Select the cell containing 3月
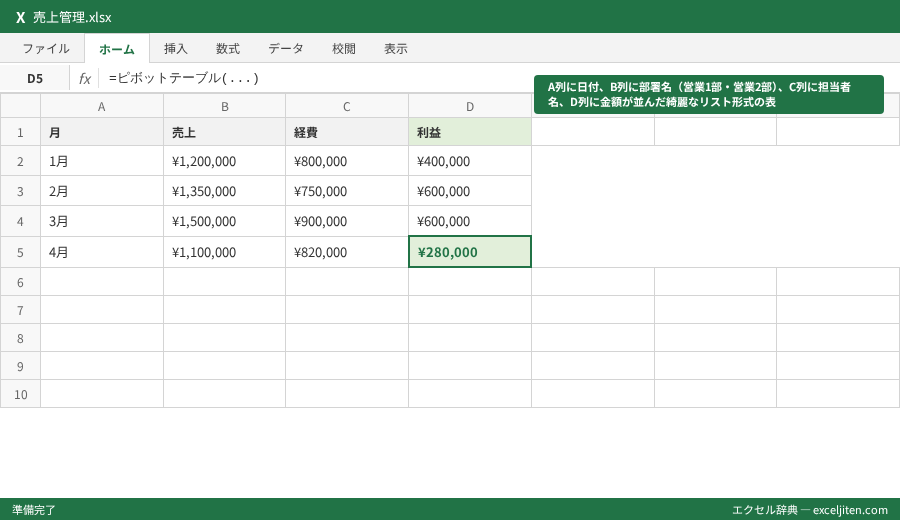900x520 pixels. pyautogui.click(x=102, y=221)
